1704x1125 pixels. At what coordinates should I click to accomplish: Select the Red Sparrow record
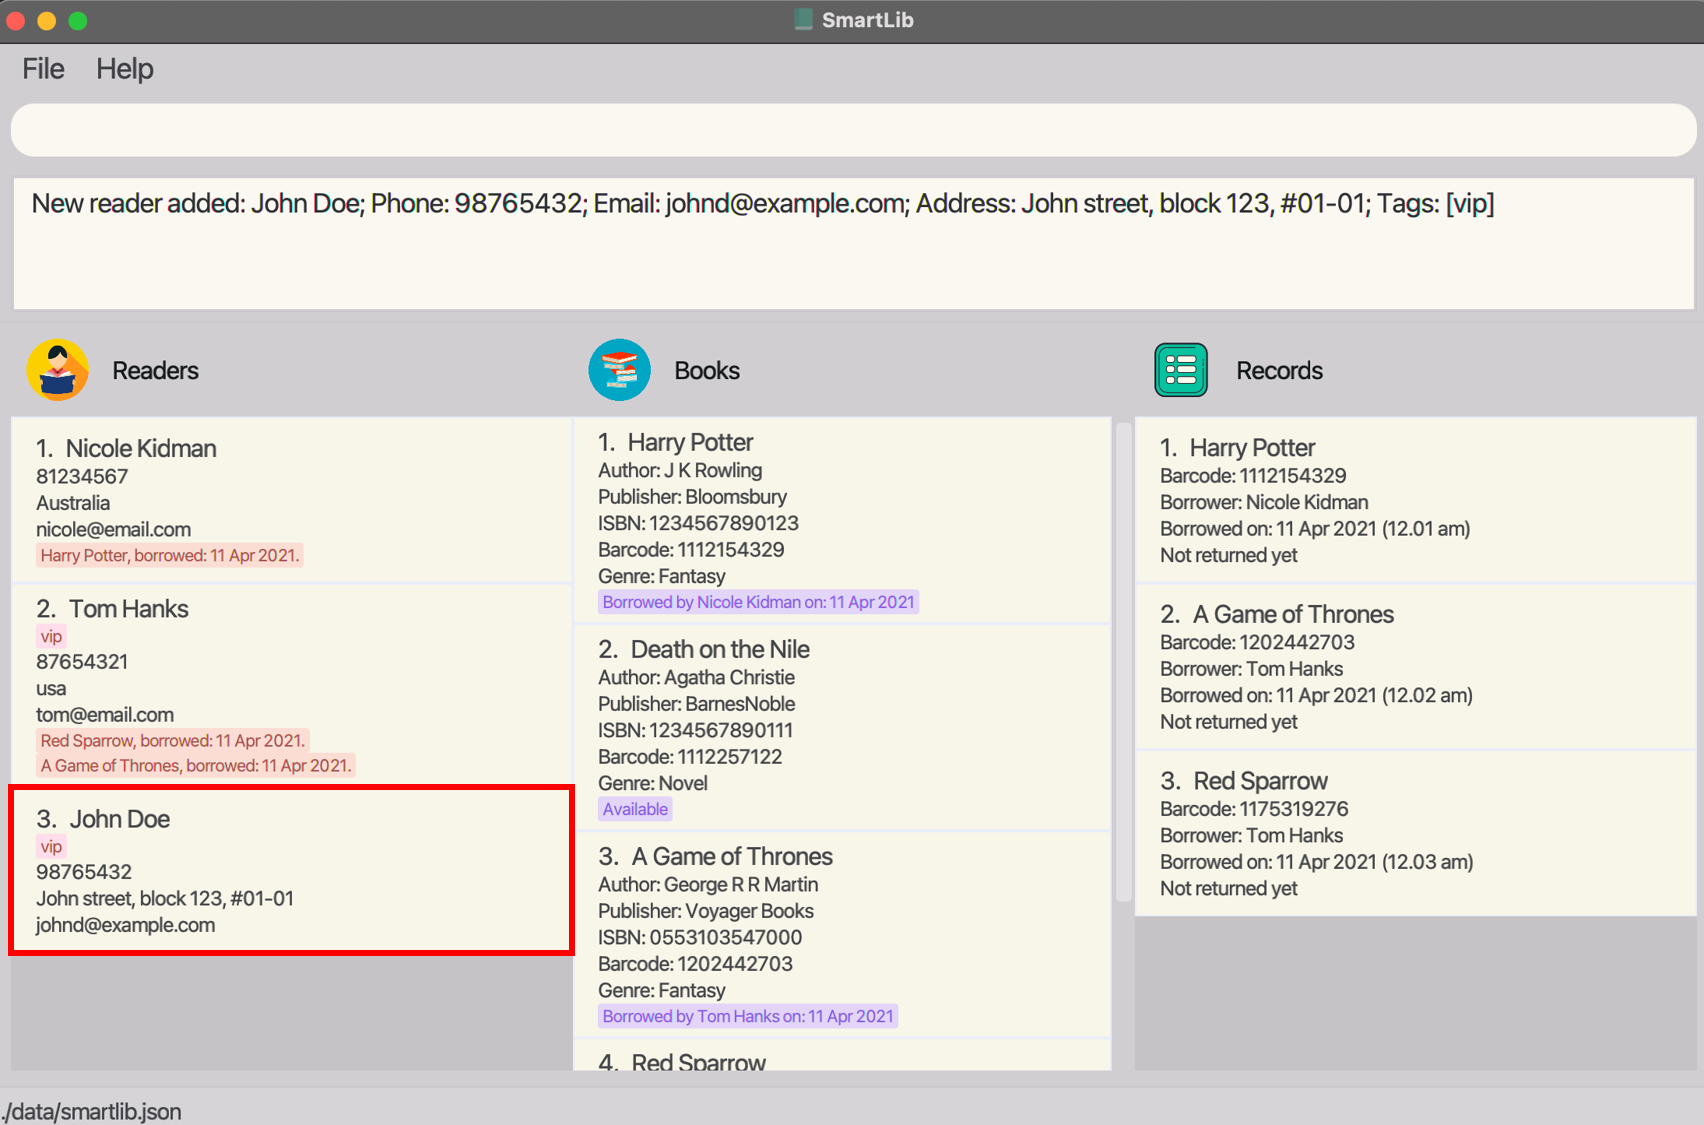(1416, 833)
